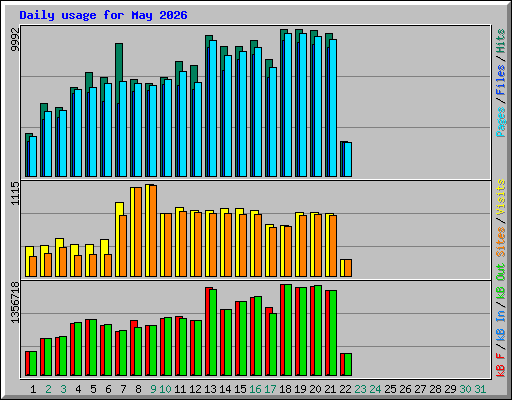Screen dimensions: 512x400
Task: Click the yellow 'Visits' legend label
Action: pyautogui.click(x=501, y=198)
